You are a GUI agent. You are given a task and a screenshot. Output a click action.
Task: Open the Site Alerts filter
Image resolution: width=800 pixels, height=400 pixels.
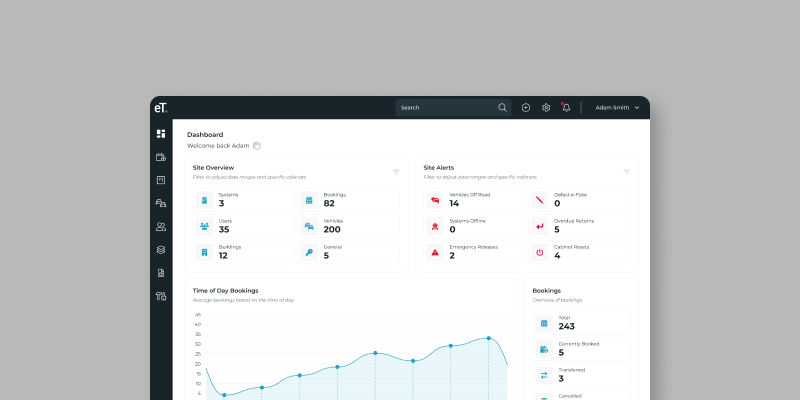point(627,172)
